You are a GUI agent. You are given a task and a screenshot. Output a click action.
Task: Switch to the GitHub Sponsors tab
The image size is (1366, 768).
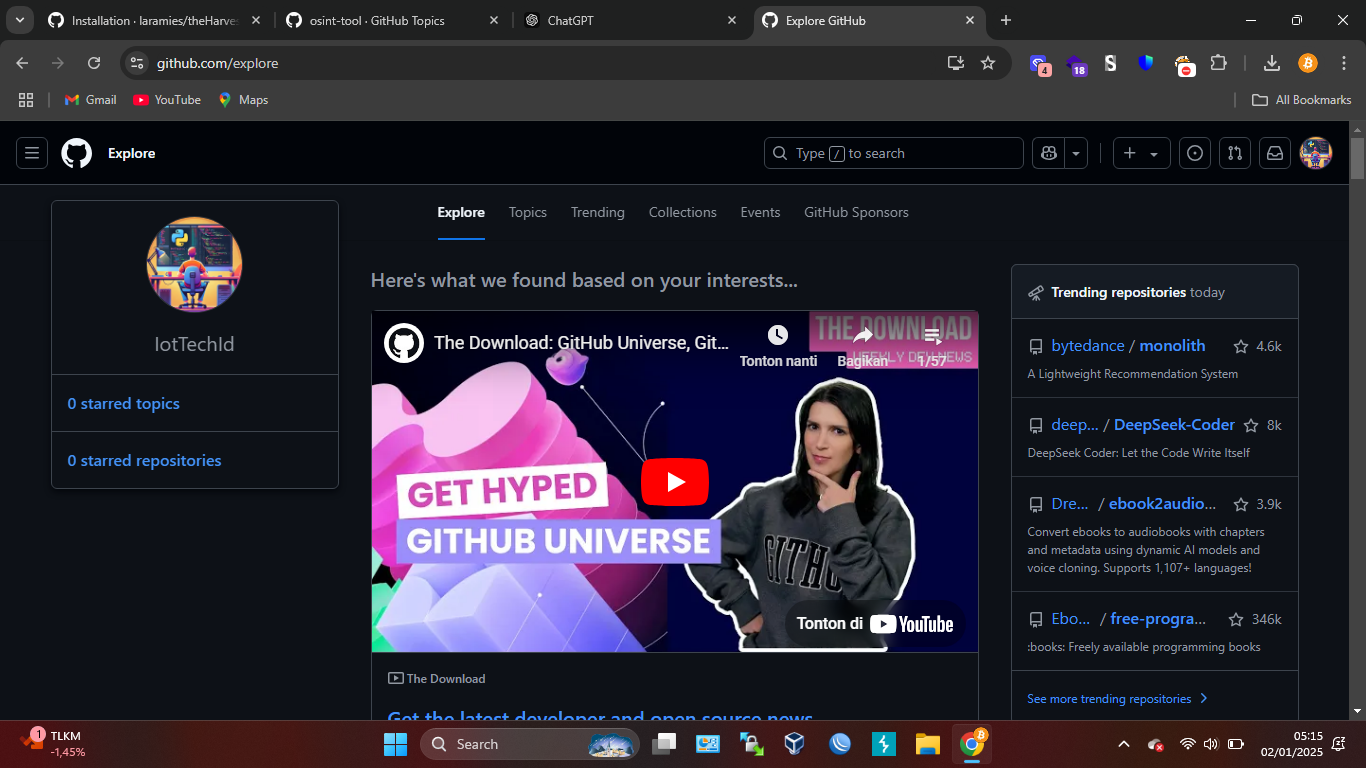856,212
